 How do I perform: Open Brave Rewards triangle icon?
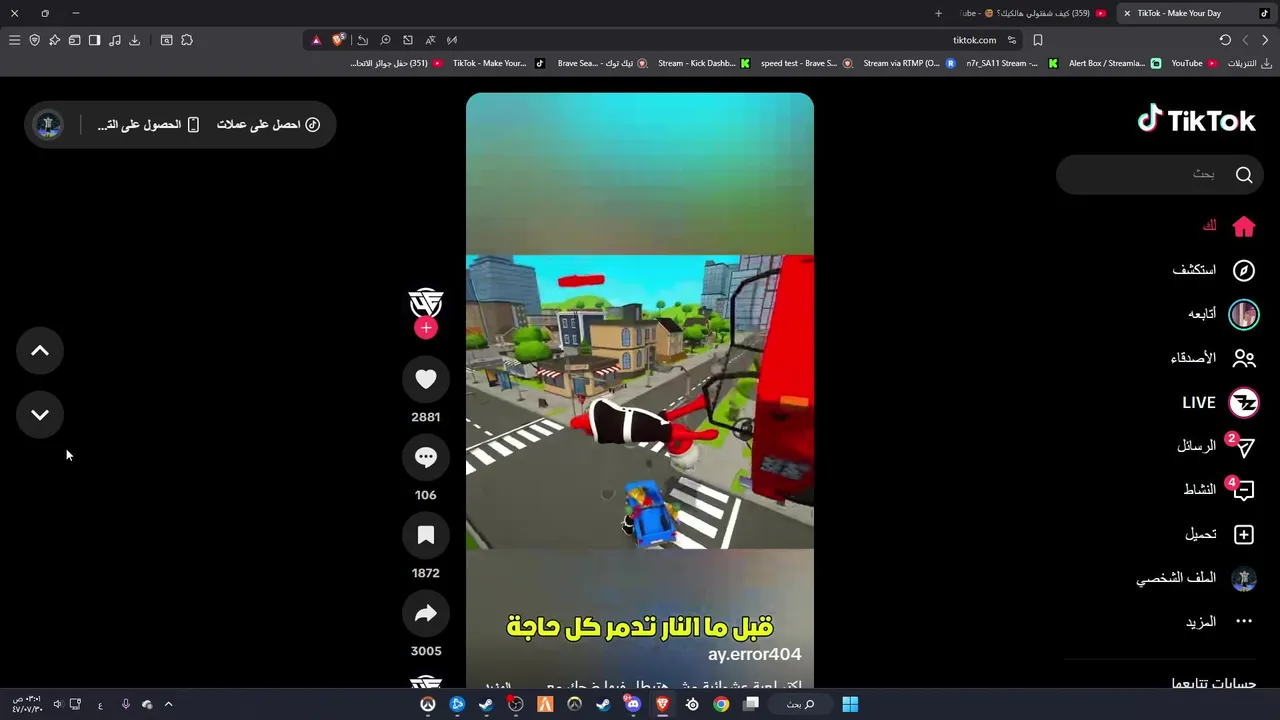(316, 40)
